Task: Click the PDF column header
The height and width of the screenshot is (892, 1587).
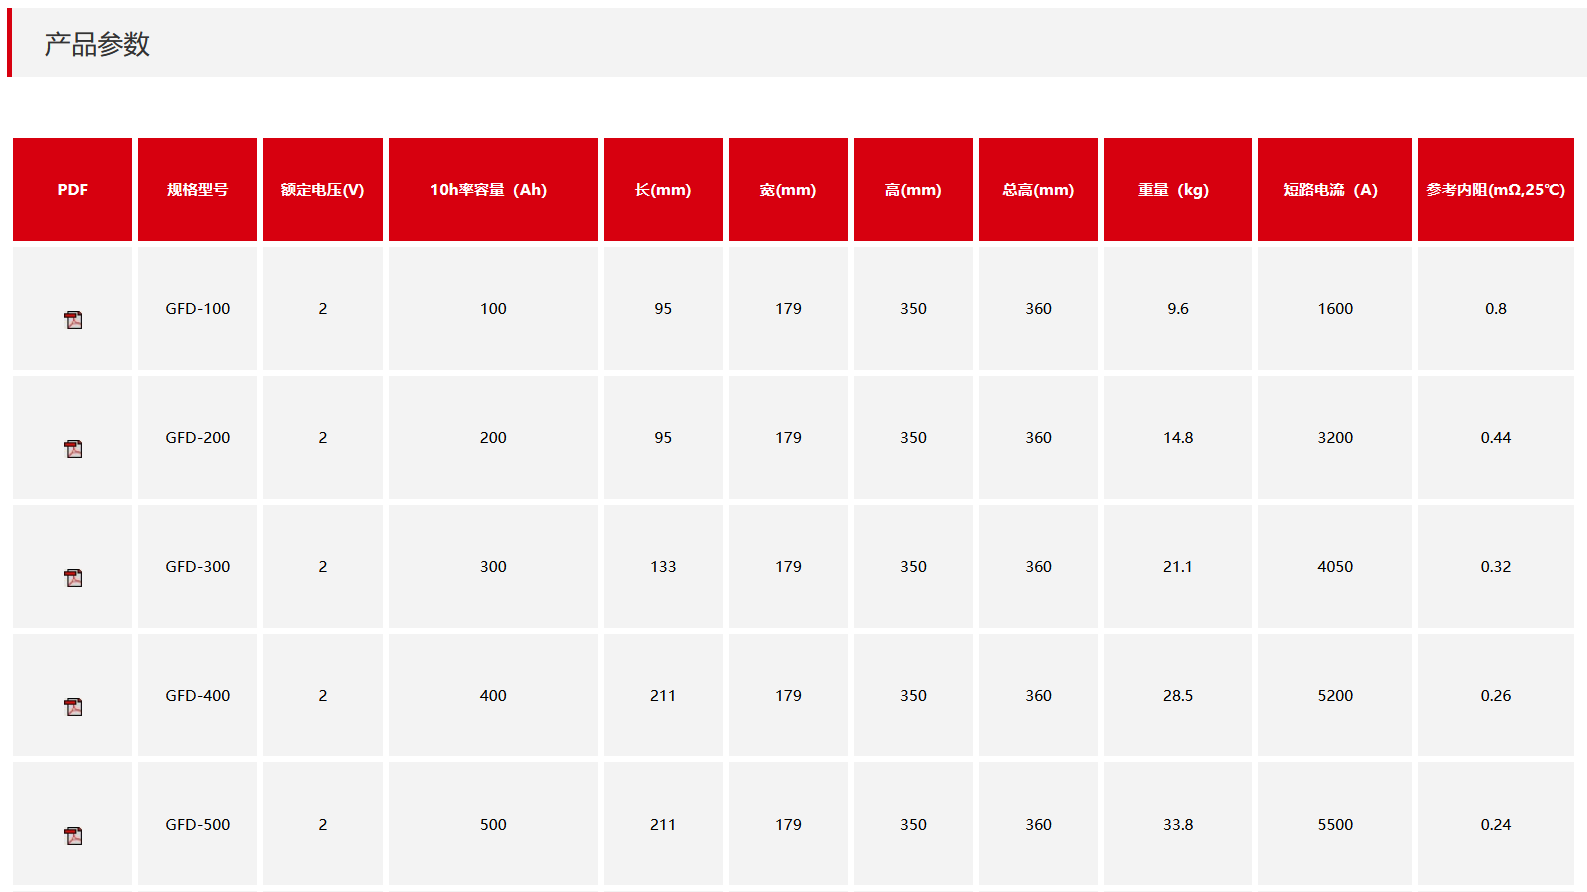Action: click(72, 190)
